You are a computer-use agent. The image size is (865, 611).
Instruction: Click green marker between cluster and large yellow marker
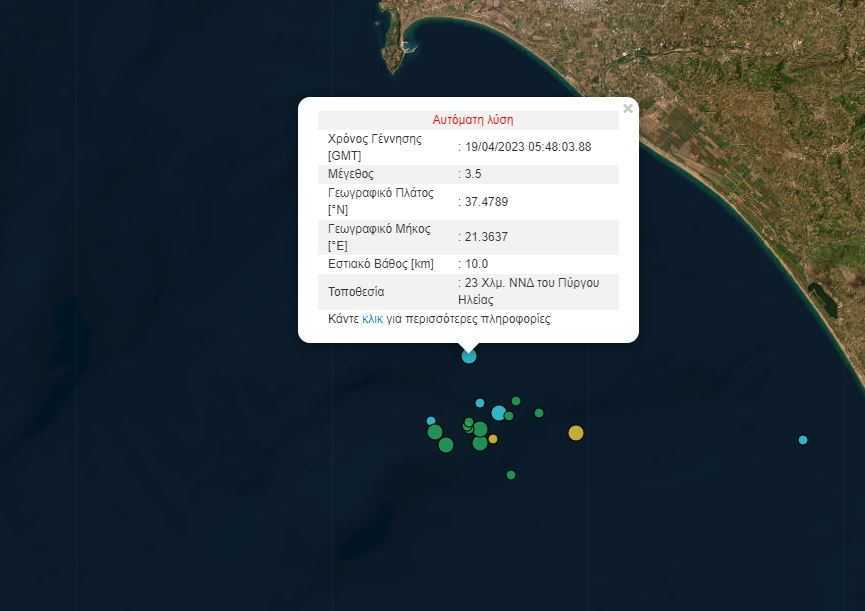(x=539, y=413)
